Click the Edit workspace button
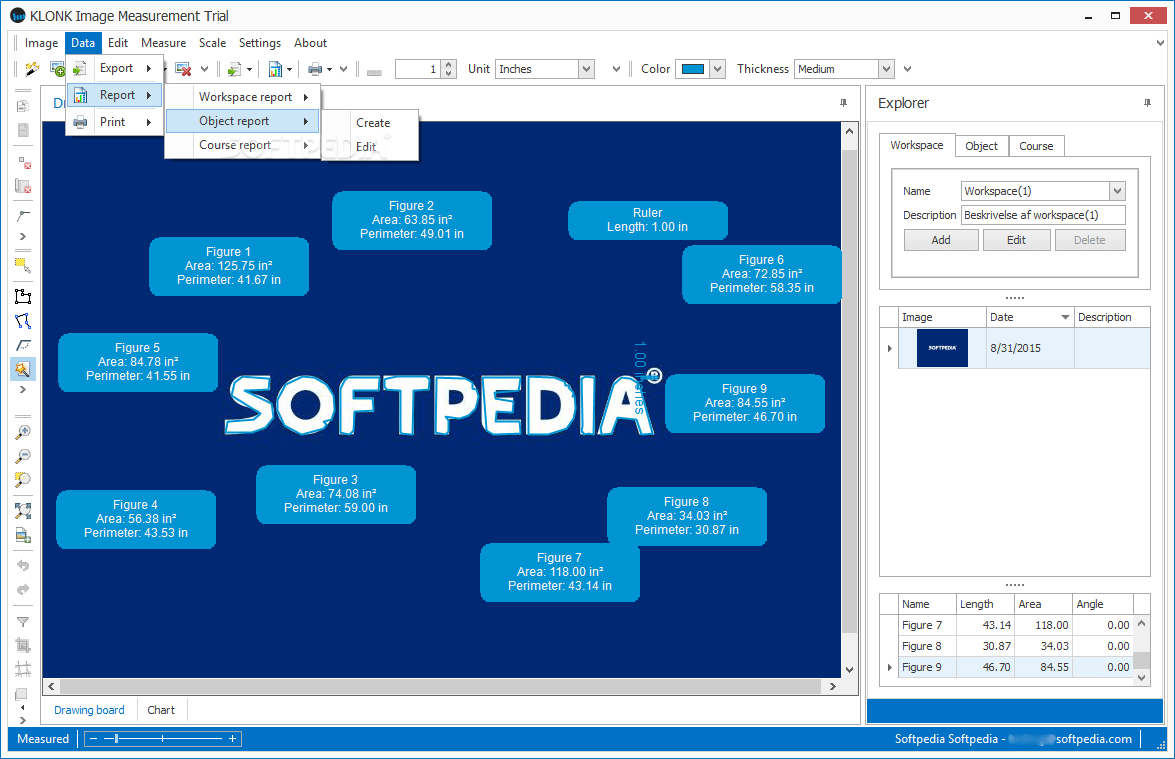Image resolution: width=1175 pixels, height=759 pixels. [1016, 240]
